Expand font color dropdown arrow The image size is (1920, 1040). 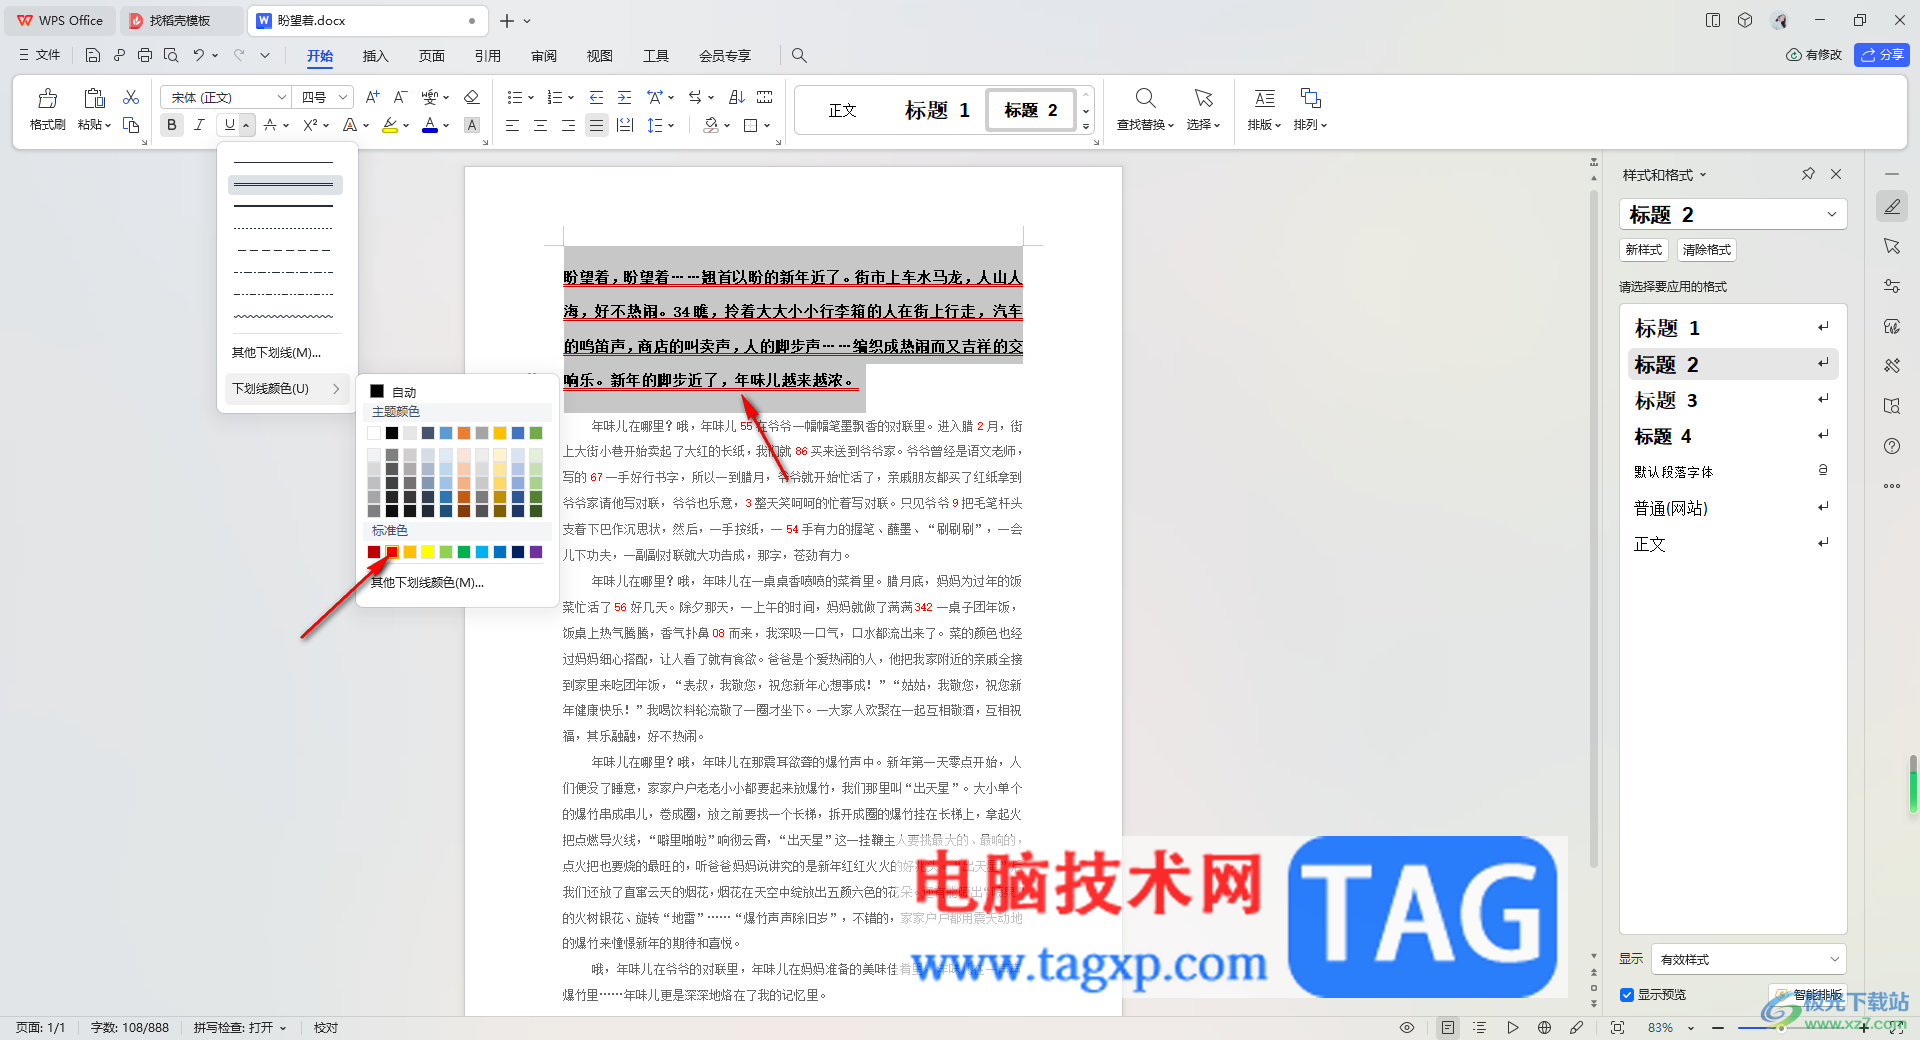coord(446,125)
